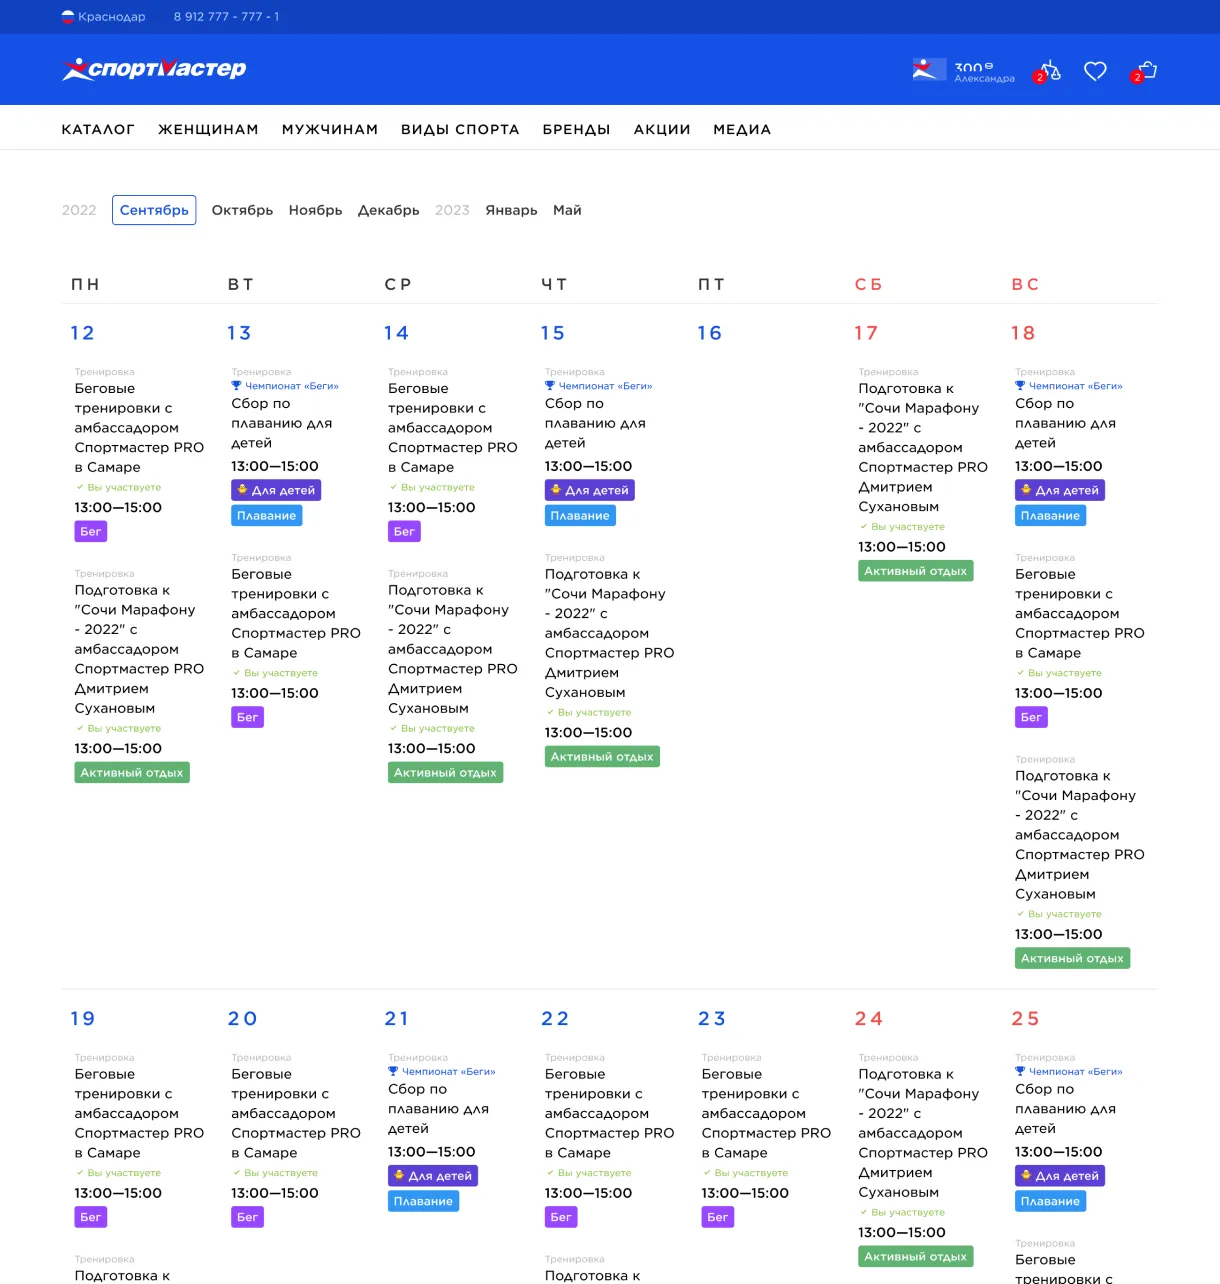
Task: Click trophy icon of Чемпионат «Беги» on day 25
Action: pos(1020,1072)
